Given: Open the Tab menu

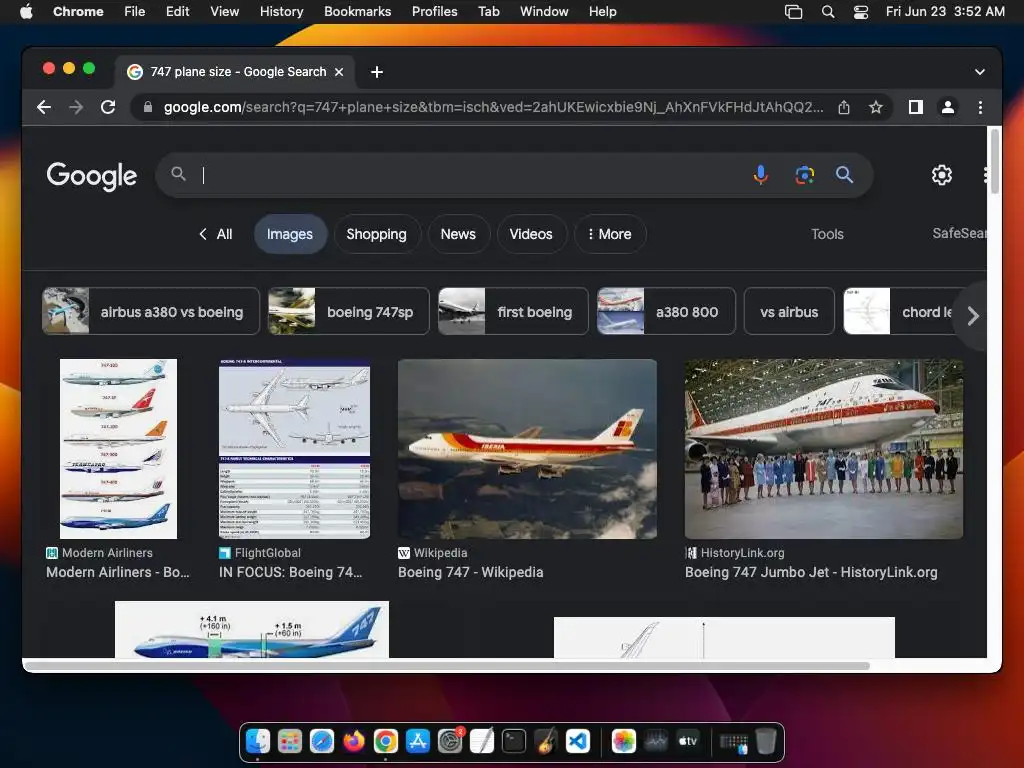Looking at the screenshot, I should [x=488, y=11].
